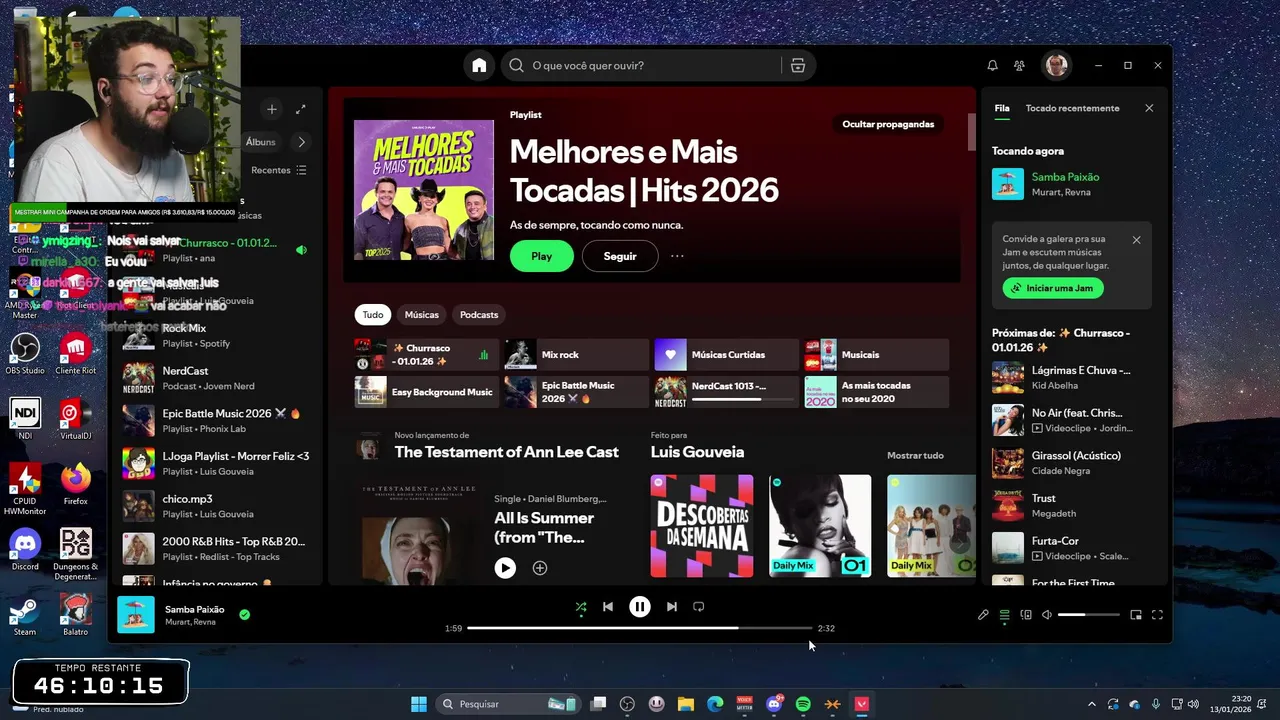Open Microsoft Edge from the taskbar

point(715,704)
